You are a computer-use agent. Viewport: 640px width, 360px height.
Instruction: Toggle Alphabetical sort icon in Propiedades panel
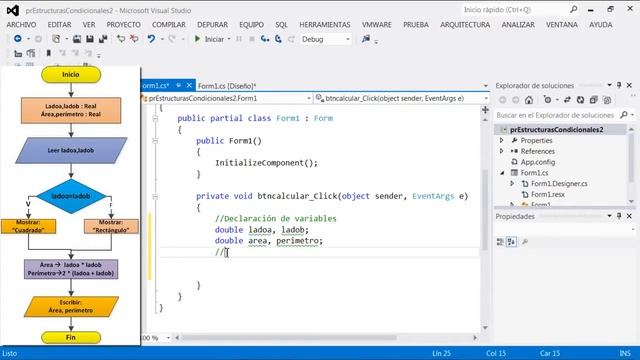(x=511, y=242)
